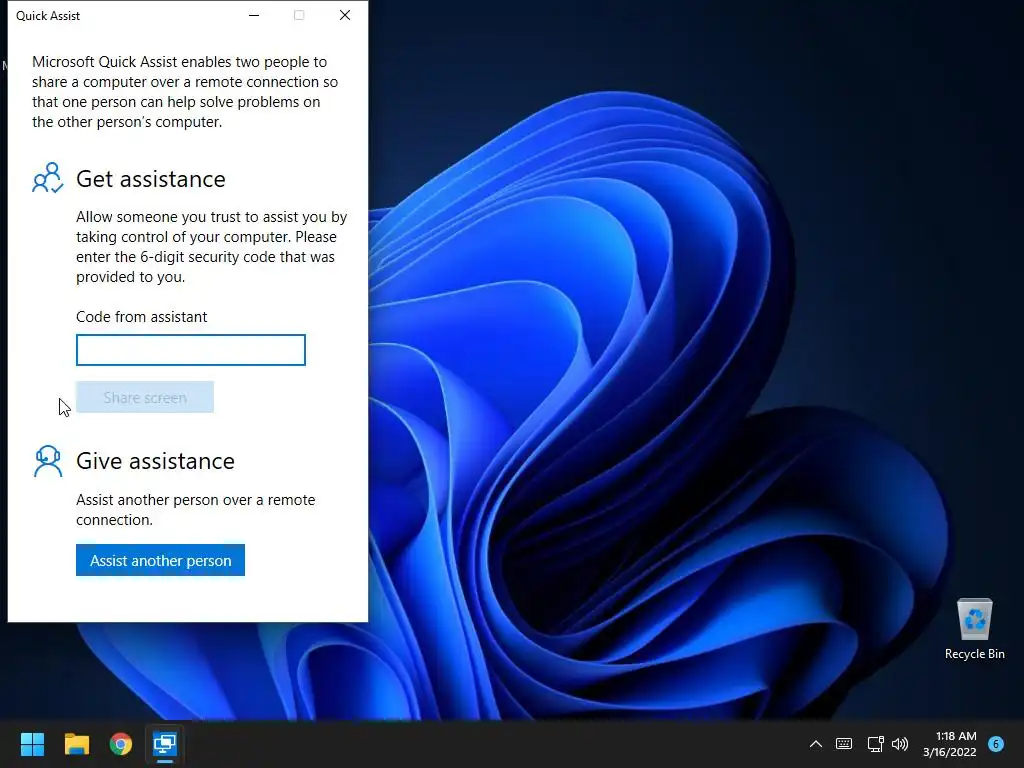Show hidden icons in system tray
This screenshot has width=1024, height=768.
tap(816, 744)
